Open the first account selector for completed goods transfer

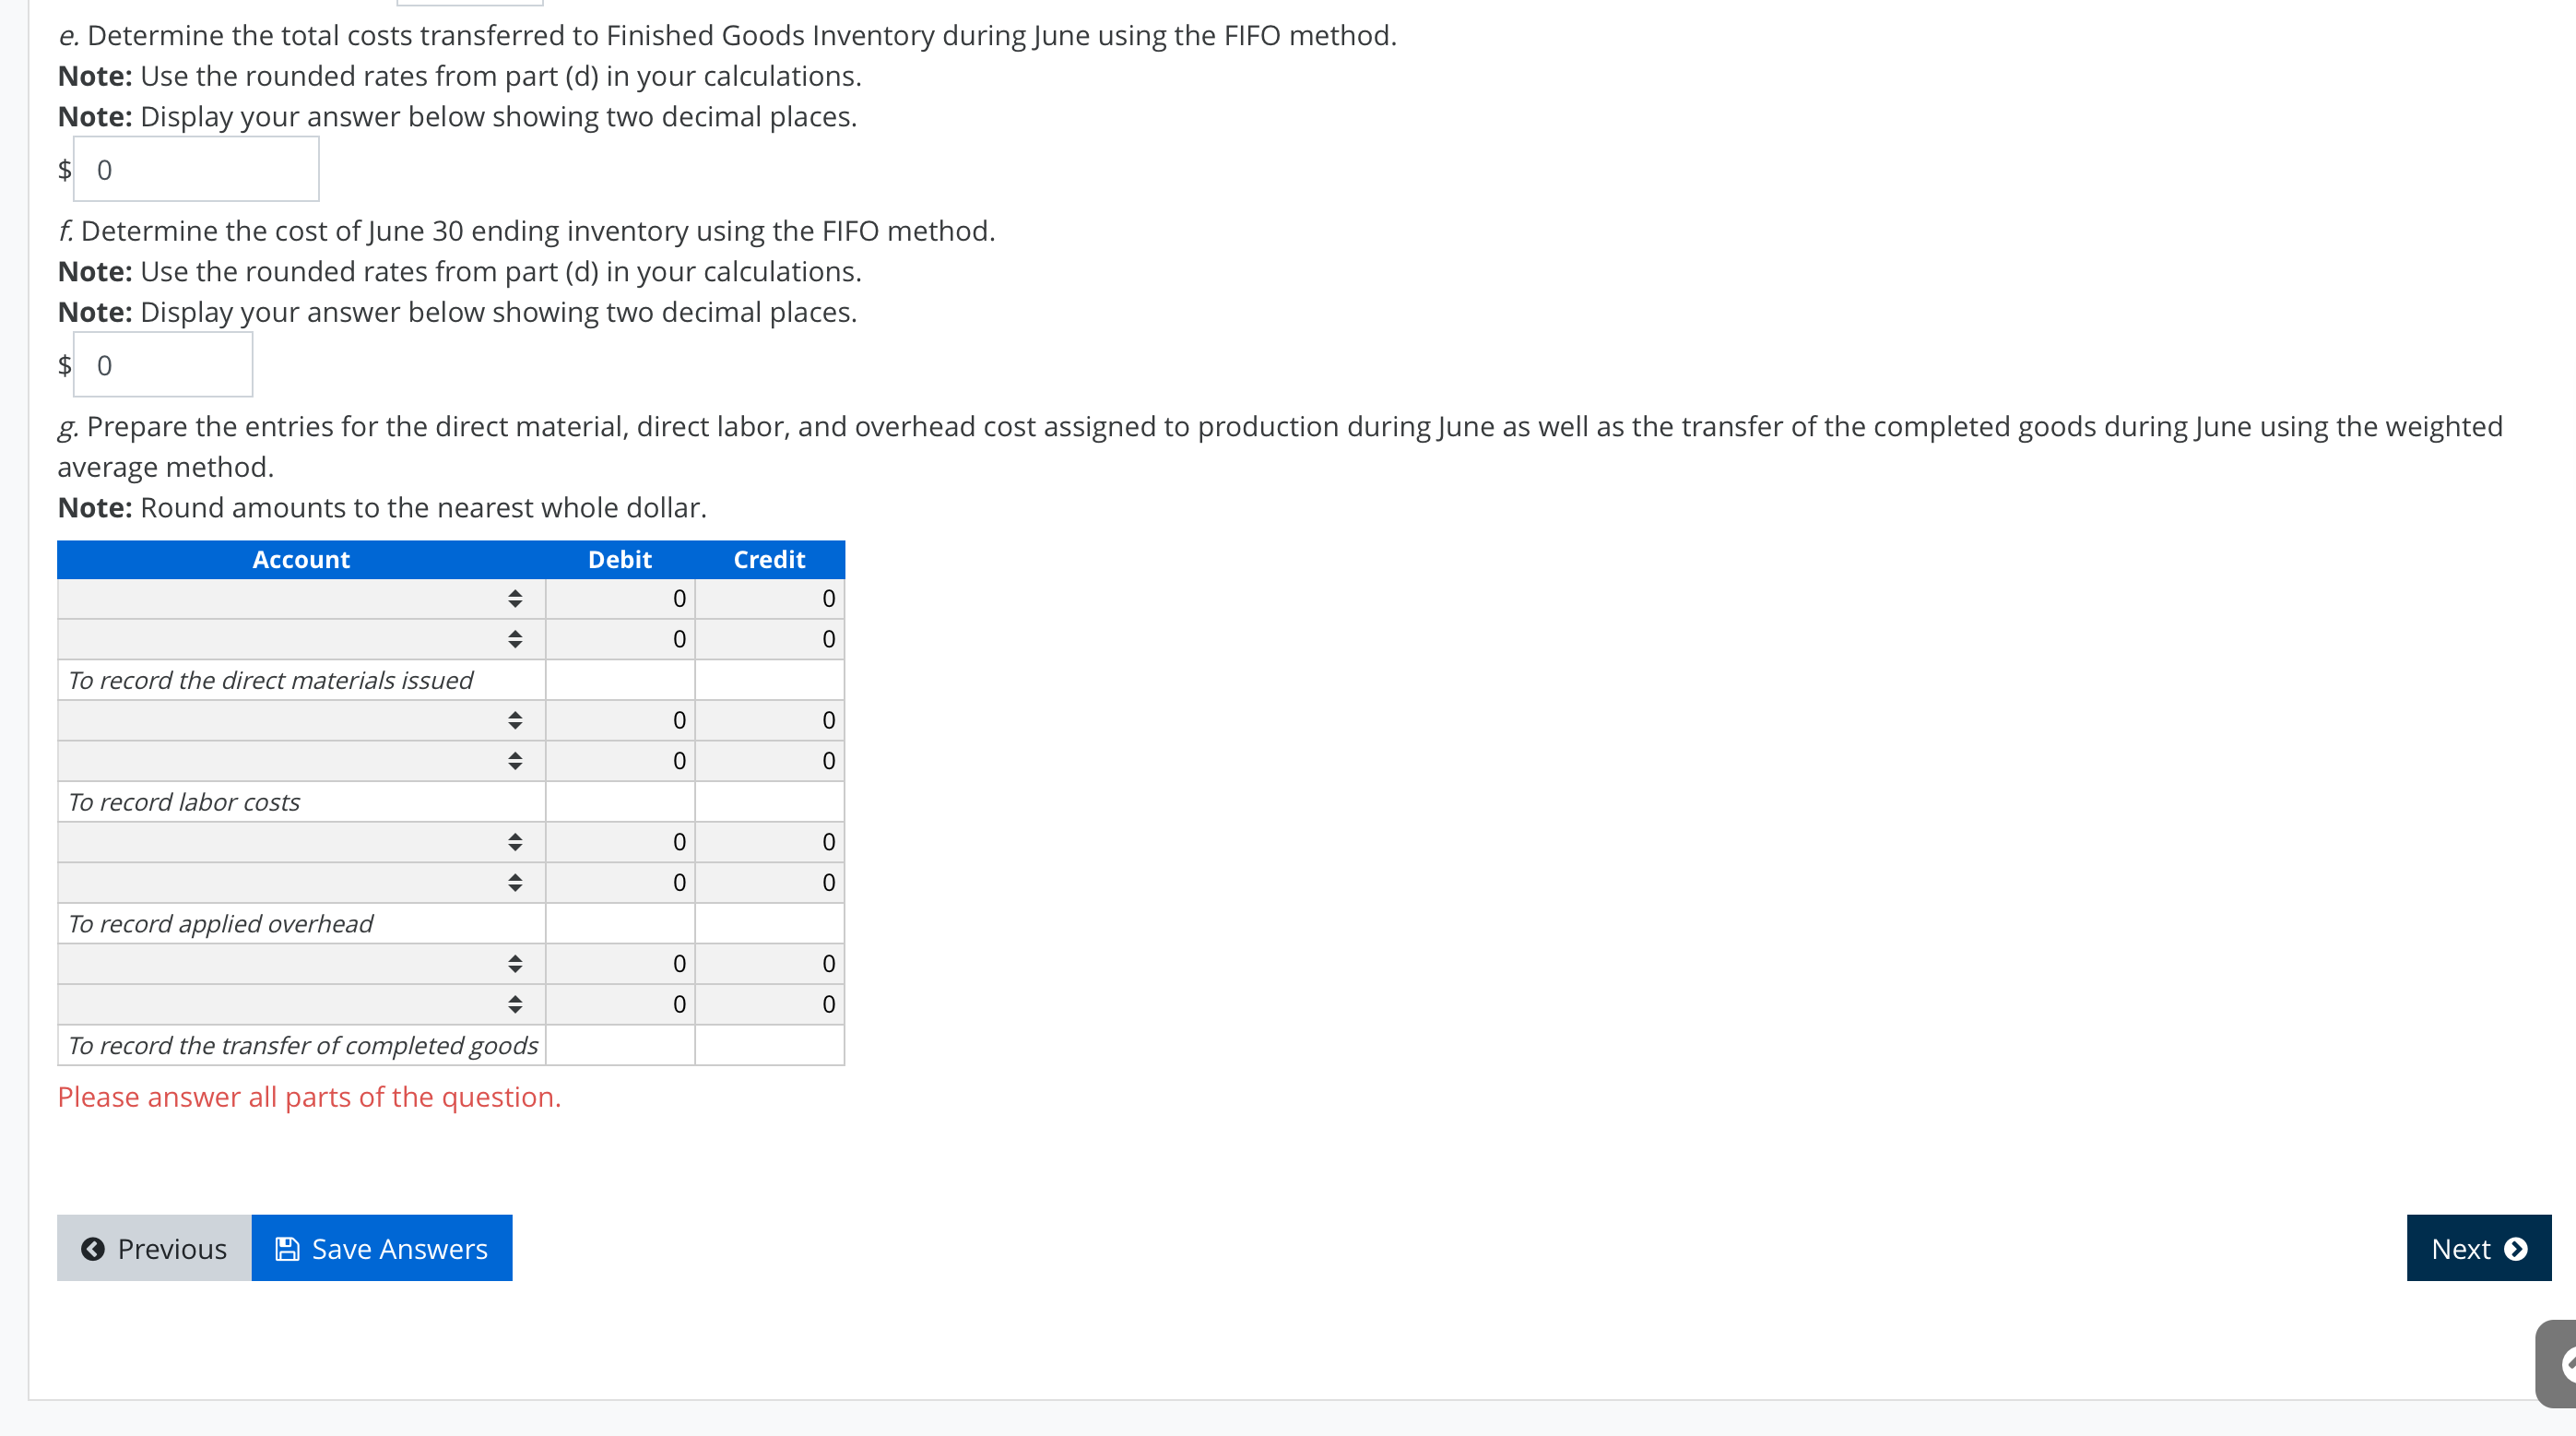click(516, 963)
